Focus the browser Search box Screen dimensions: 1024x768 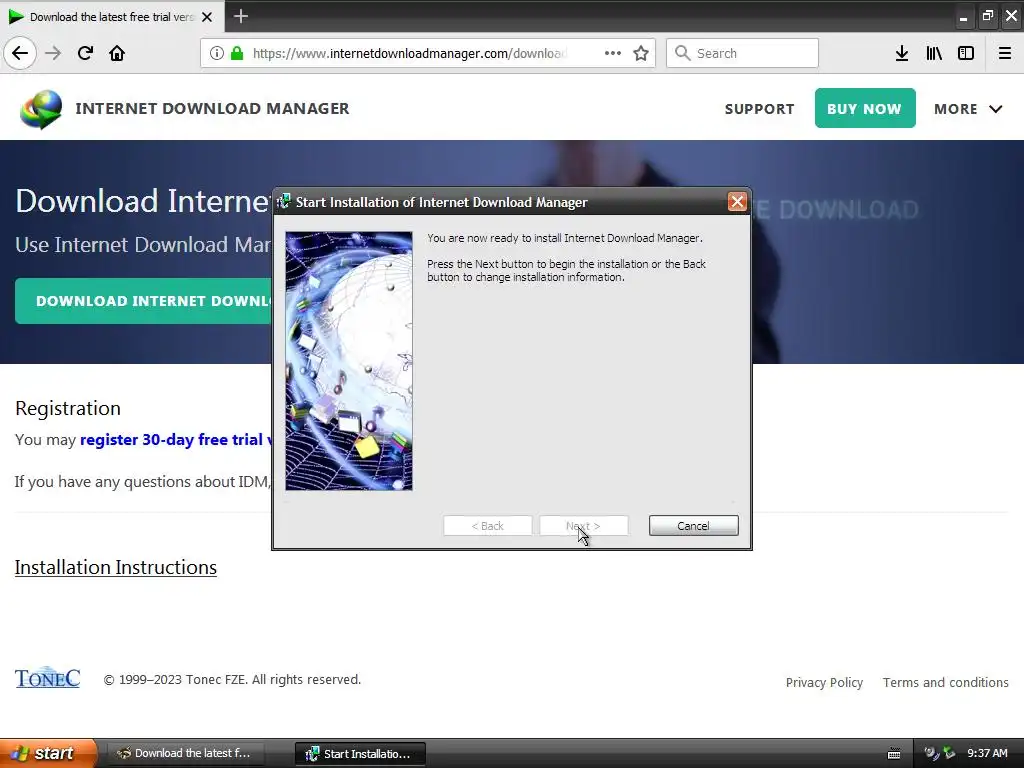(x=742, y=53)
